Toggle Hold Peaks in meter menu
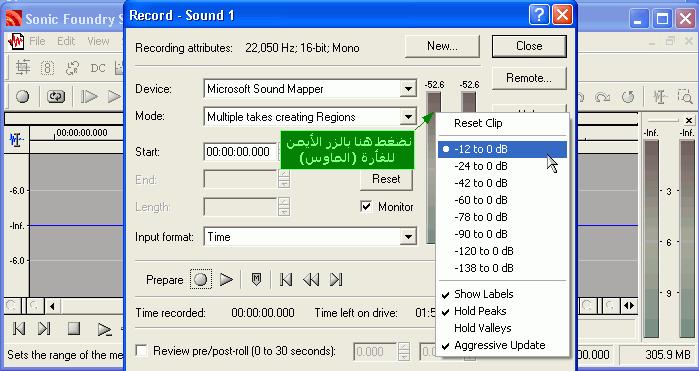 pos(502,311)
